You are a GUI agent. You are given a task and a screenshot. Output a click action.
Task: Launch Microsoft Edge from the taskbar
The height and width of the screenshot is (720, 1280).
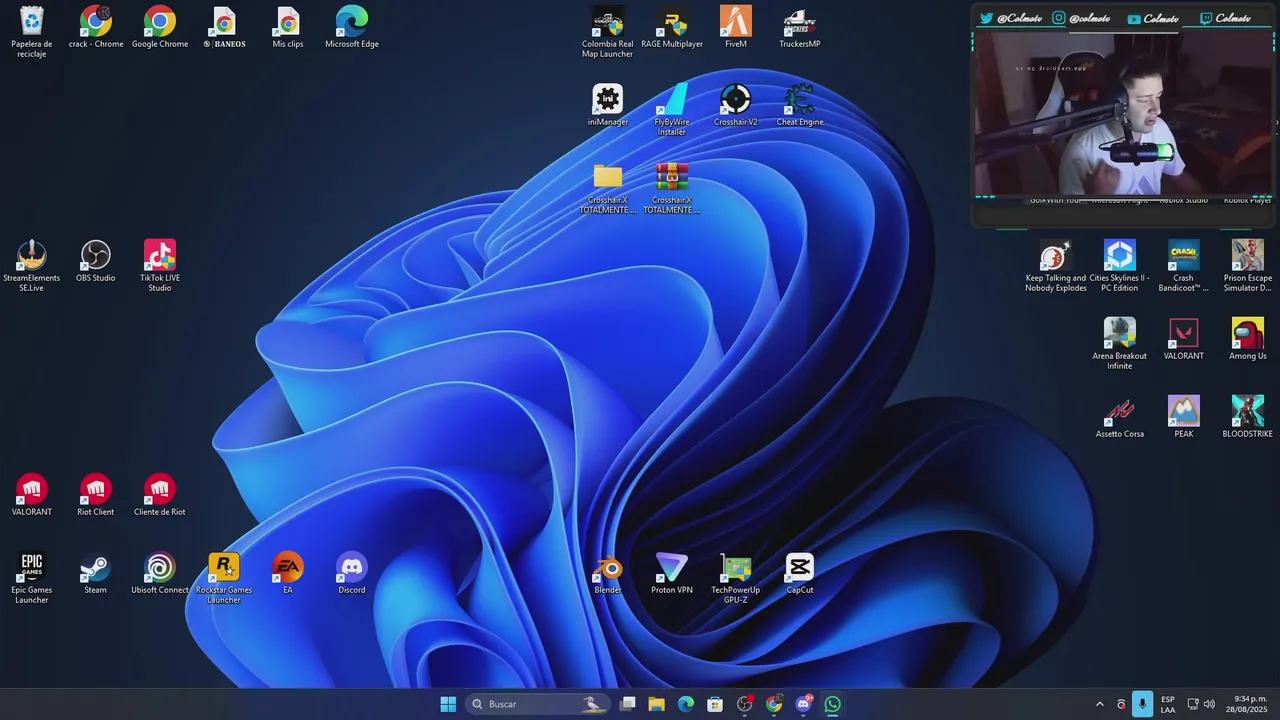pyautogui.click(x=686, y=704)
